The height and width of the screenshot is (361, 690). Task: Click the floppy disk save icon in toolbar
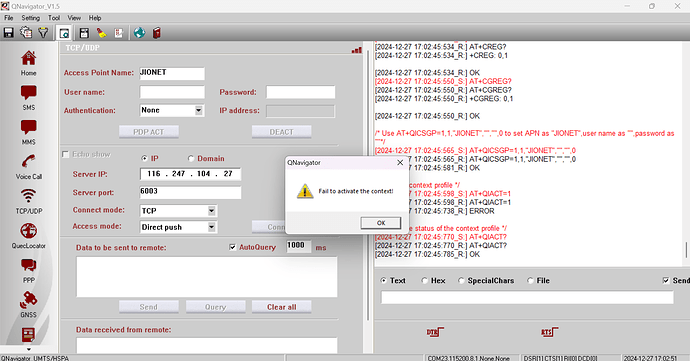tap(8, 33)
